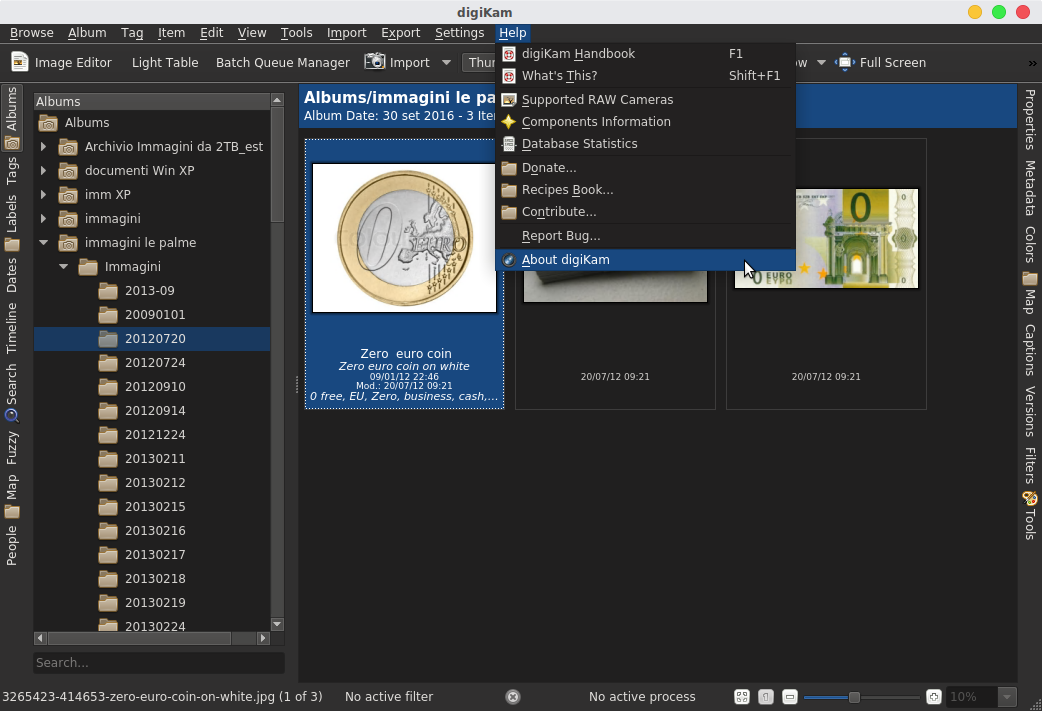The width and height of the screenshot is (1042, 711).
Task: Expand the 'imm XP' album tree
Action: tap(43, 195)
